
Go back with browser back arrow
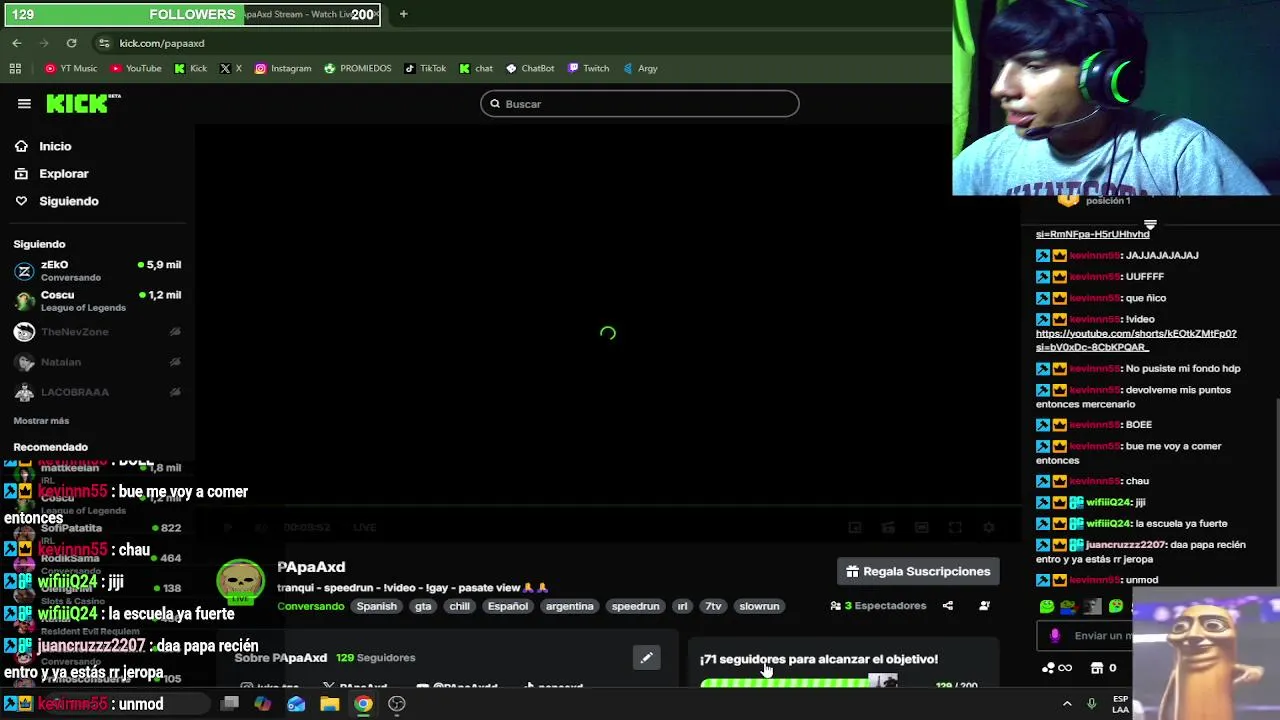click(x=17, y=43)
